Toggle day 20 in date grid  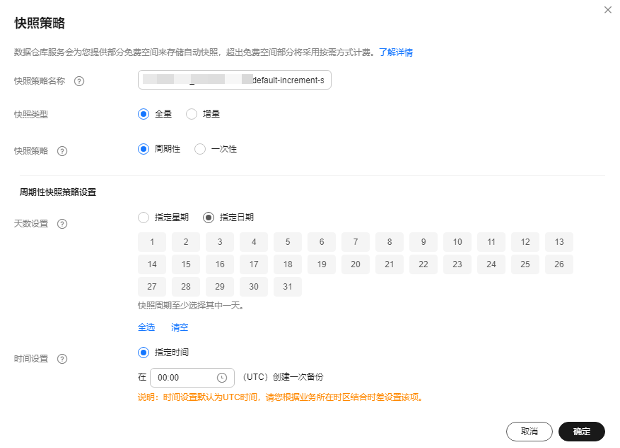(355, 265)
